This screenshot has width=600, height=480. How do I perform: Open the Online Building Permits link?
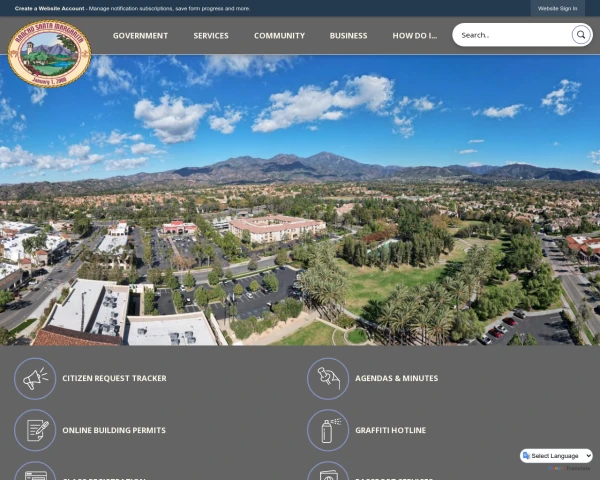coord(114,430)
